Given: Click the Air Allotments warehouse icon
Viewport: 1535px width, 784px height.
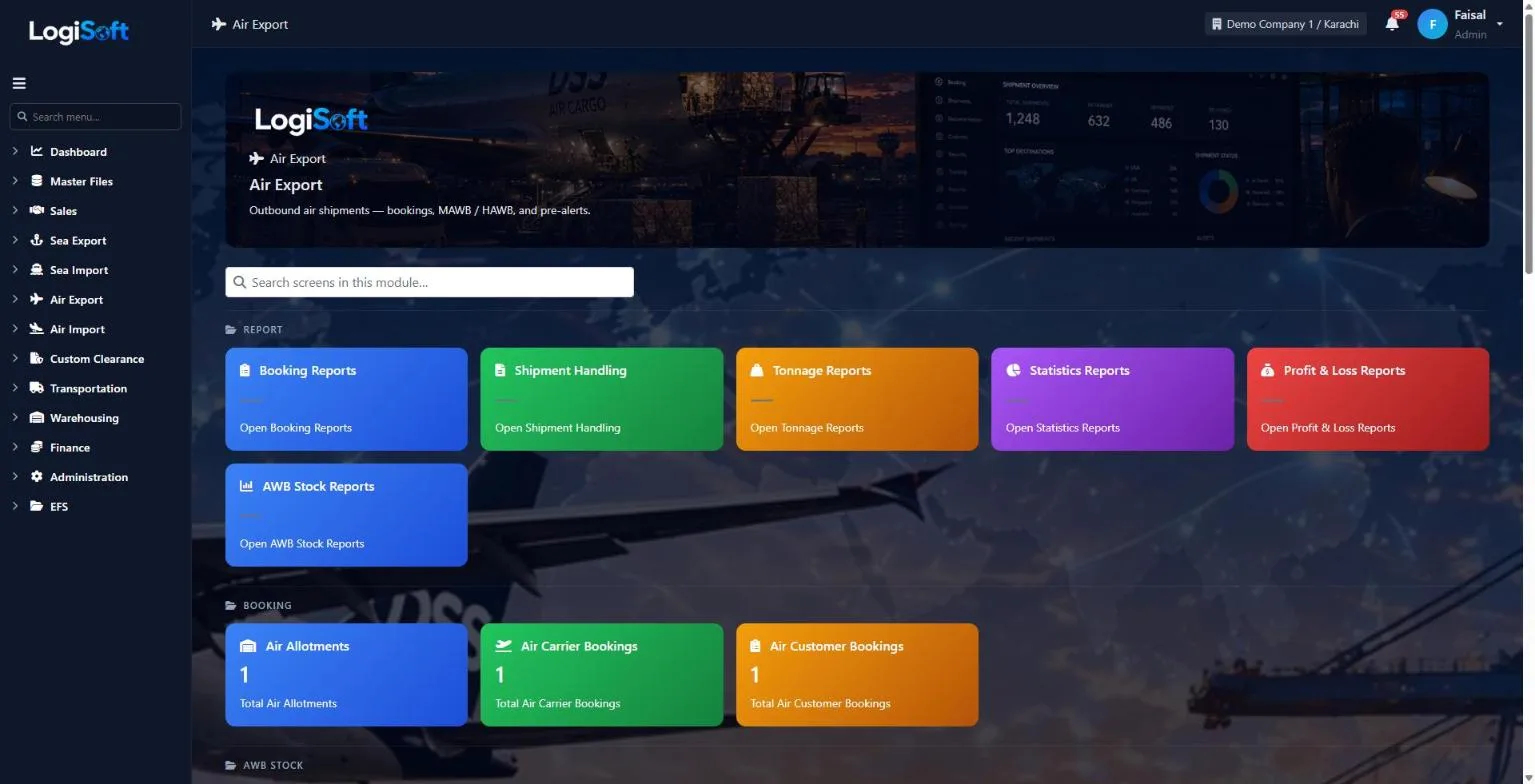Looking at the screenshot, I should tap(248, 646).
